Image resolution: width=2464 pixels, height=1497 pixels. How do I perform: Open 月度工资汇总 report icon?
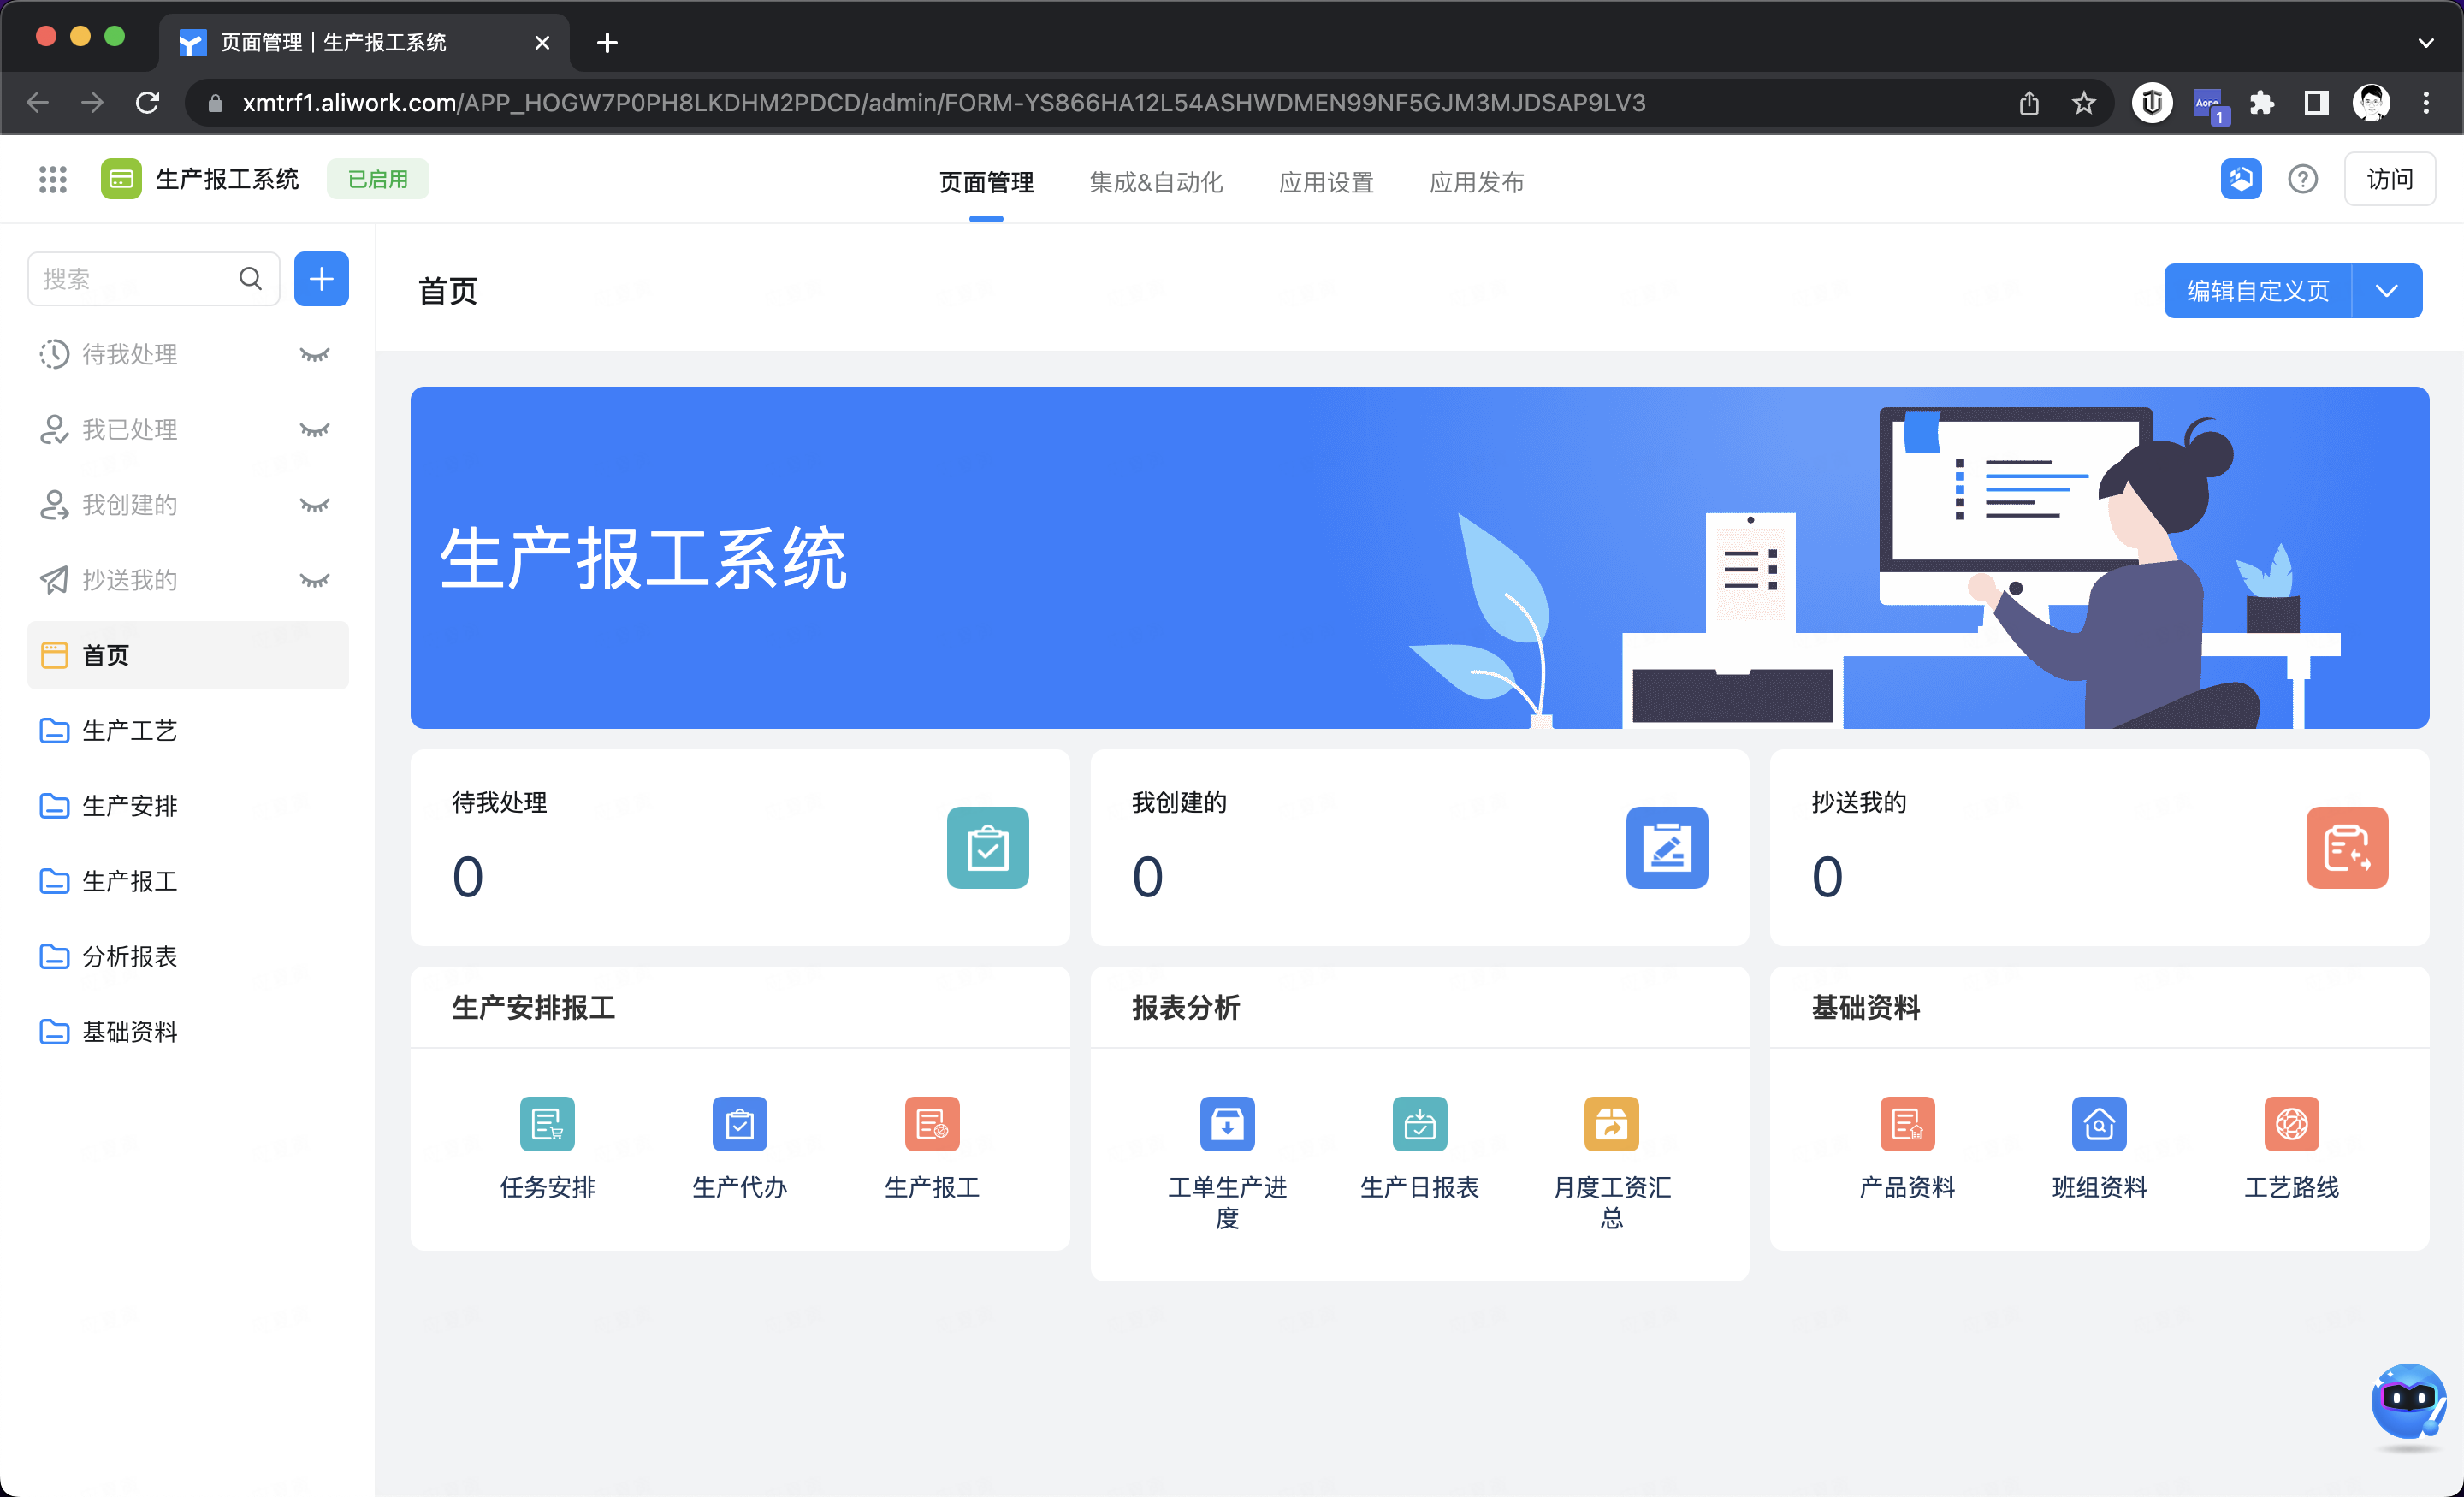1612,1124
